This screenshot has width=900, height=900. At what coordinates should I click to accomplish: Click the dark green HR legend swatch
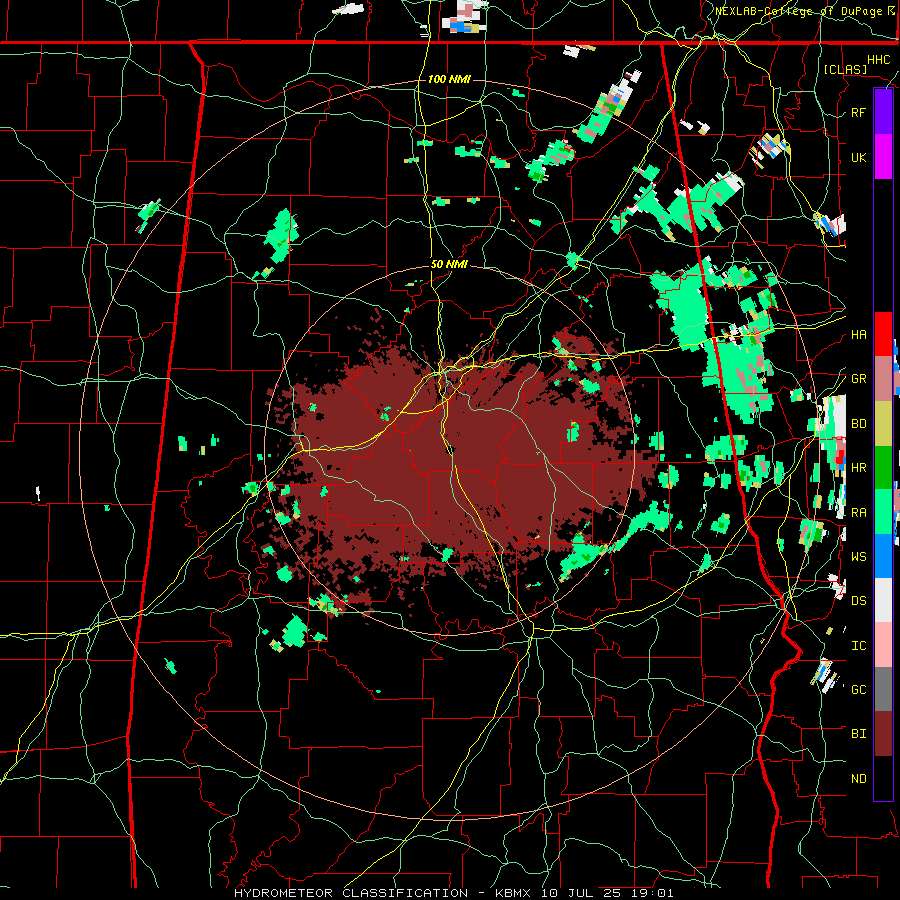883,468
